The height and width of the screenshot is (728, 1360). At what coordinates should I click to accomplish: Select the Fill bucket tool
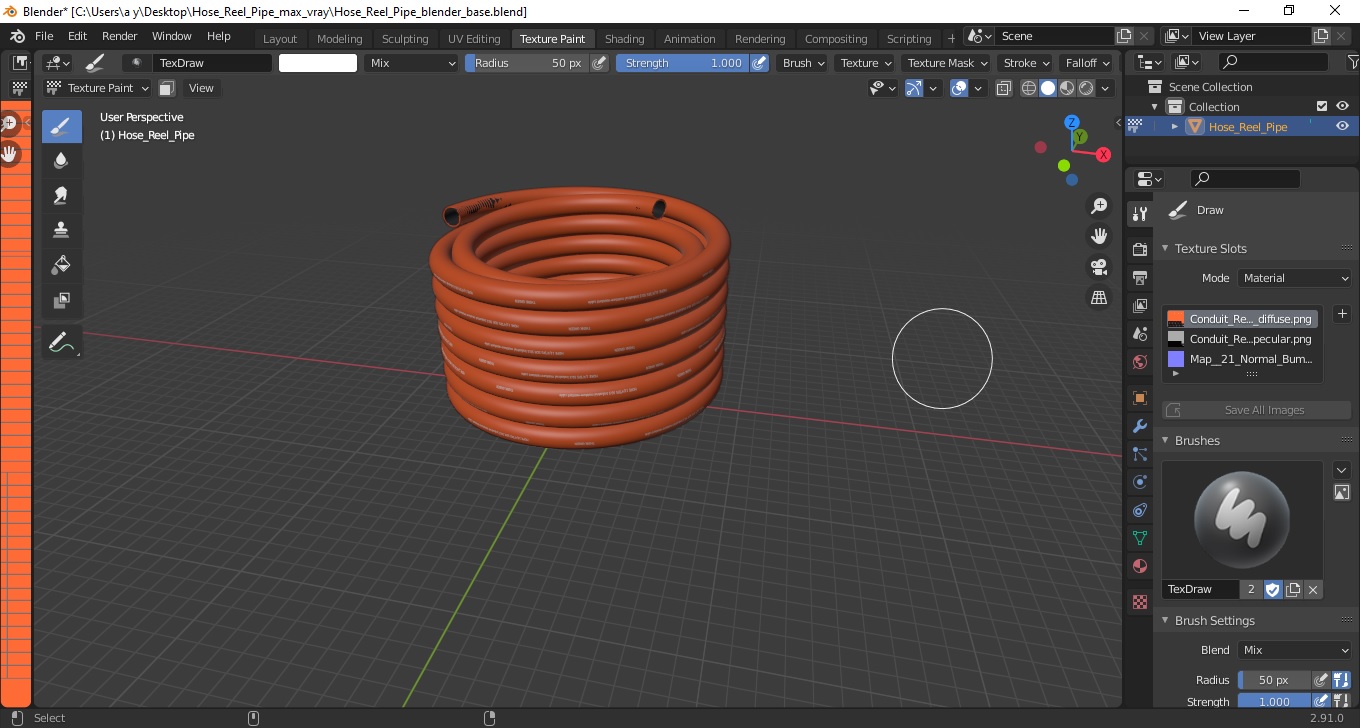pos(62,265)
